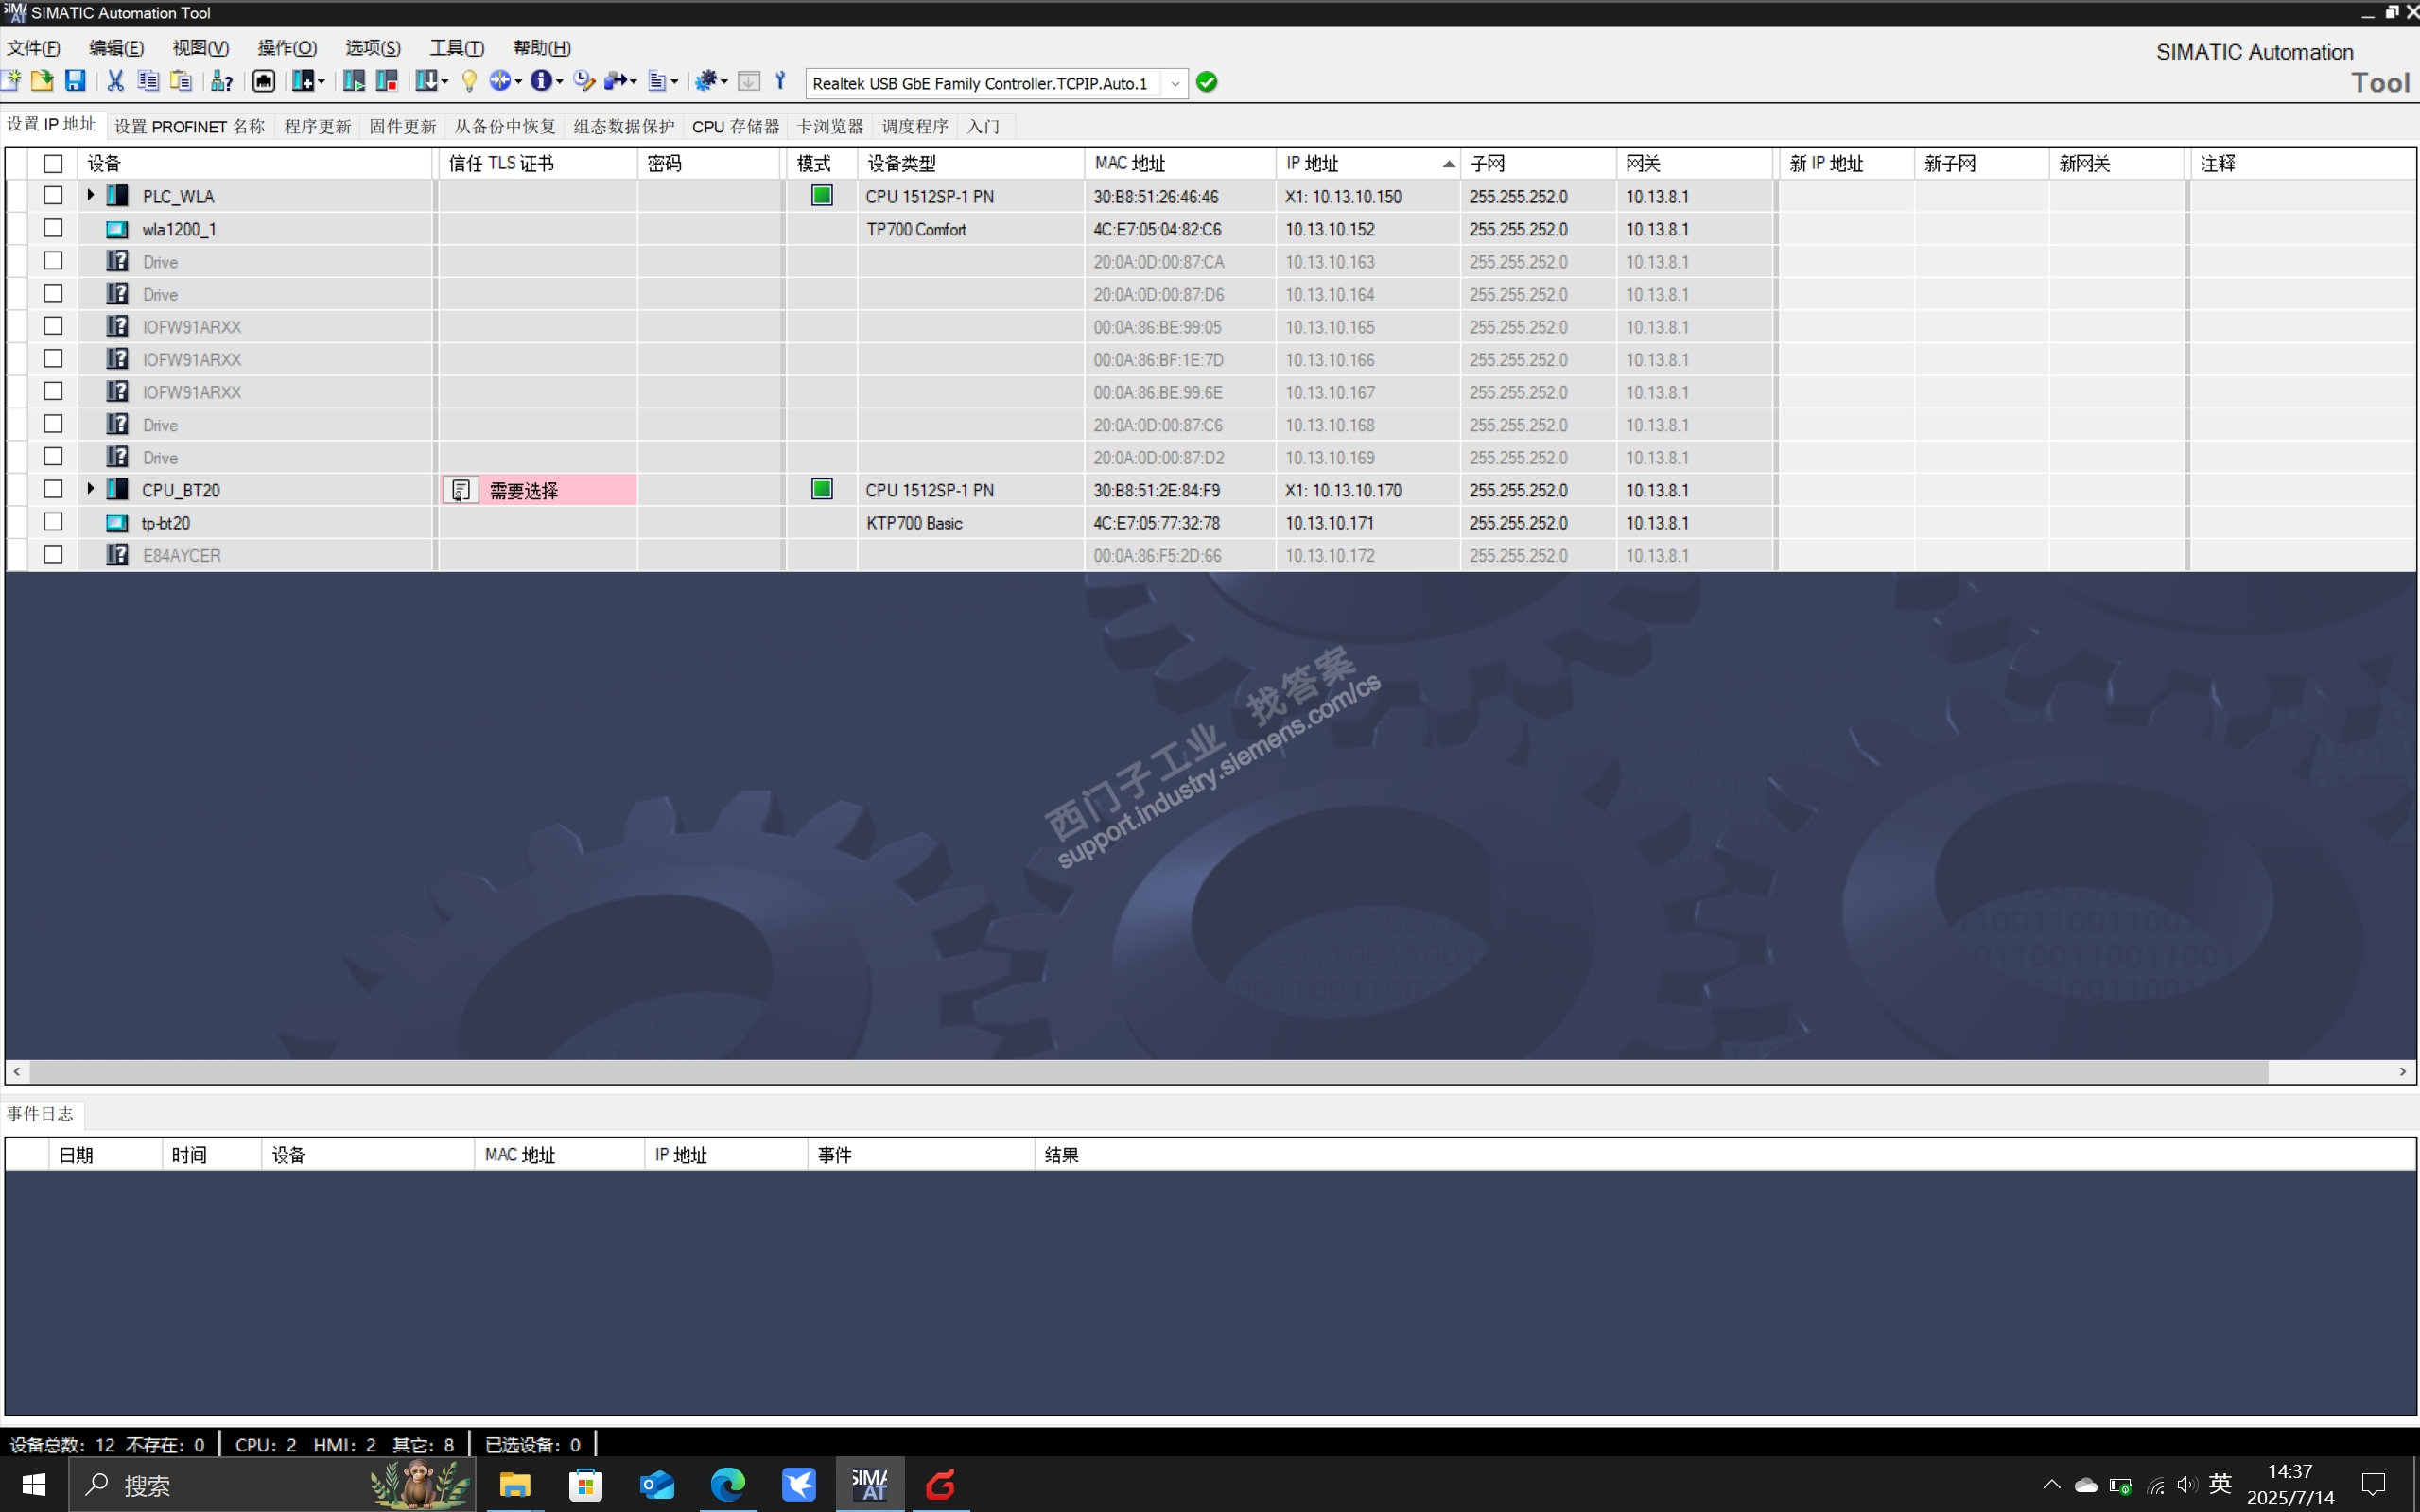The width and height of the screenshot is (2420, 1512).
Task: Open SIMATIC Automation Tool taskbar icon
Action: 869,1484
